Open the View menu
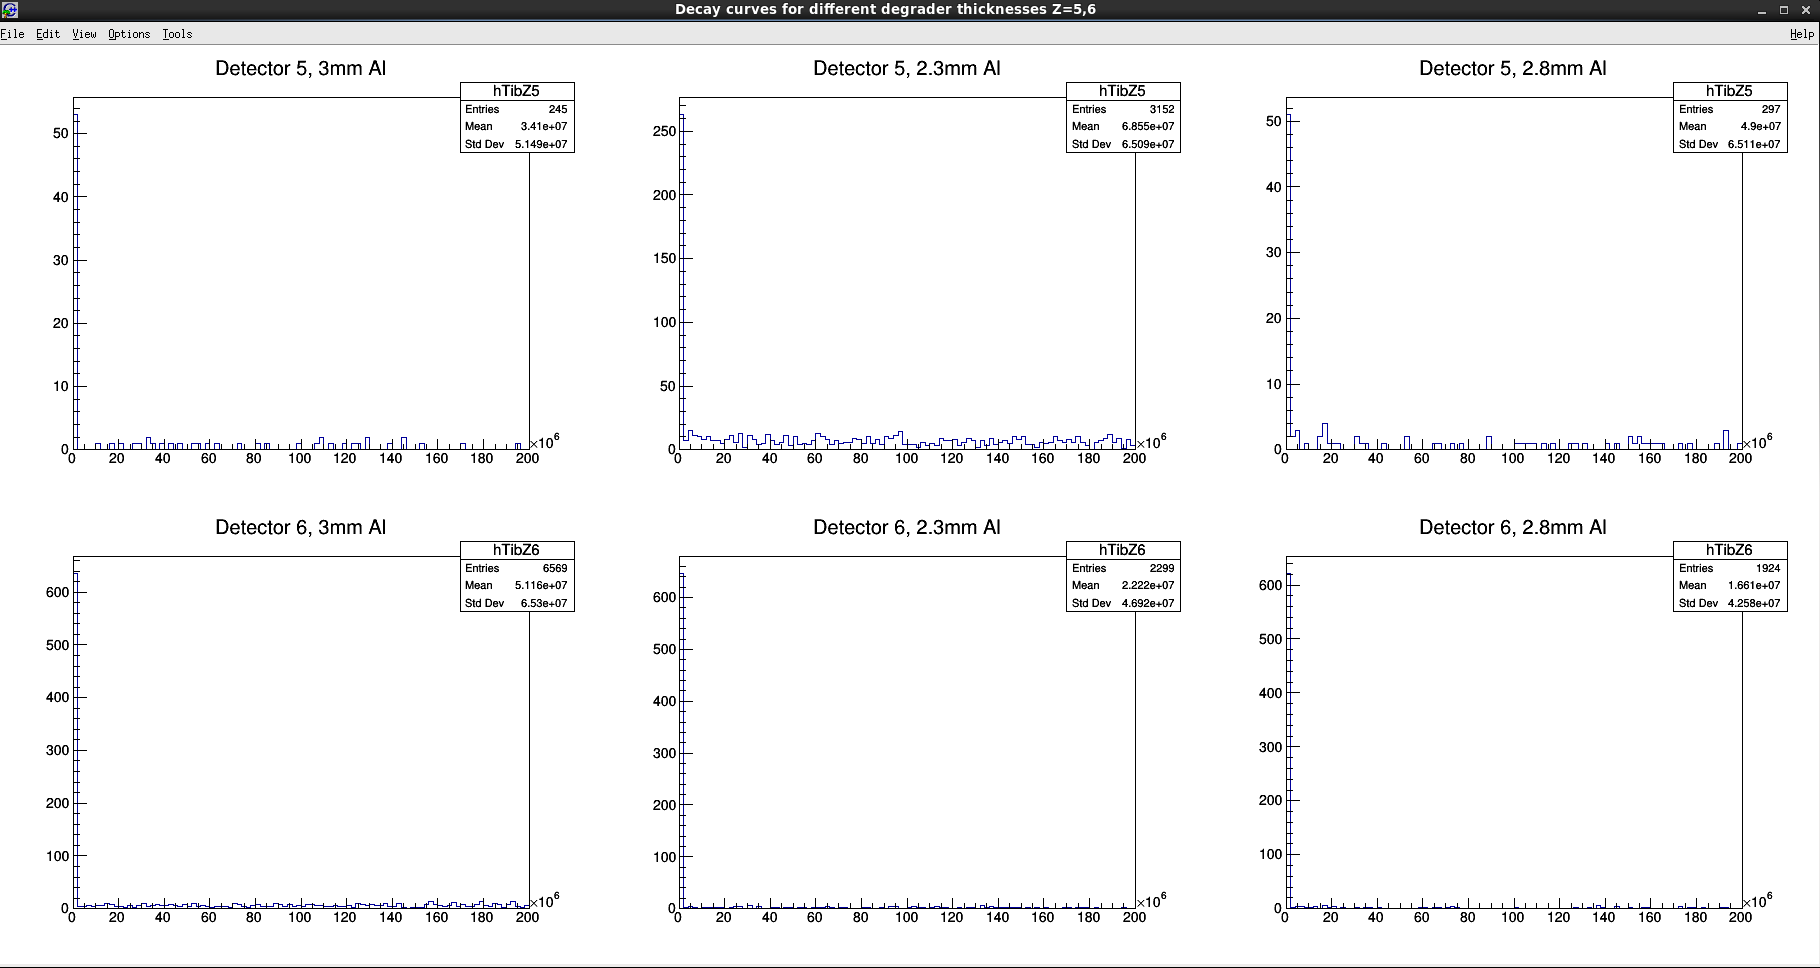This screenshot has width=1820, height=968. point(84,34)
